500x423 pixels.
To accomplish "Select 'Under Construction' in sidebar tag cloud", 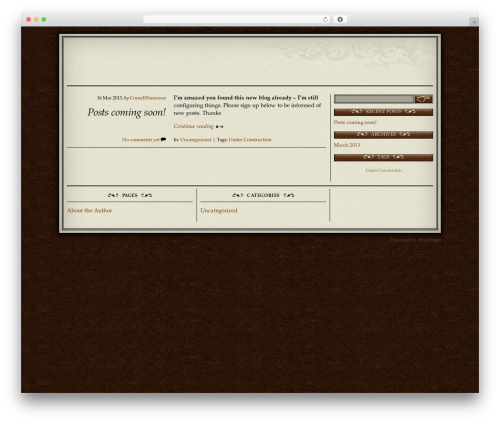I will tap(383, 170).
